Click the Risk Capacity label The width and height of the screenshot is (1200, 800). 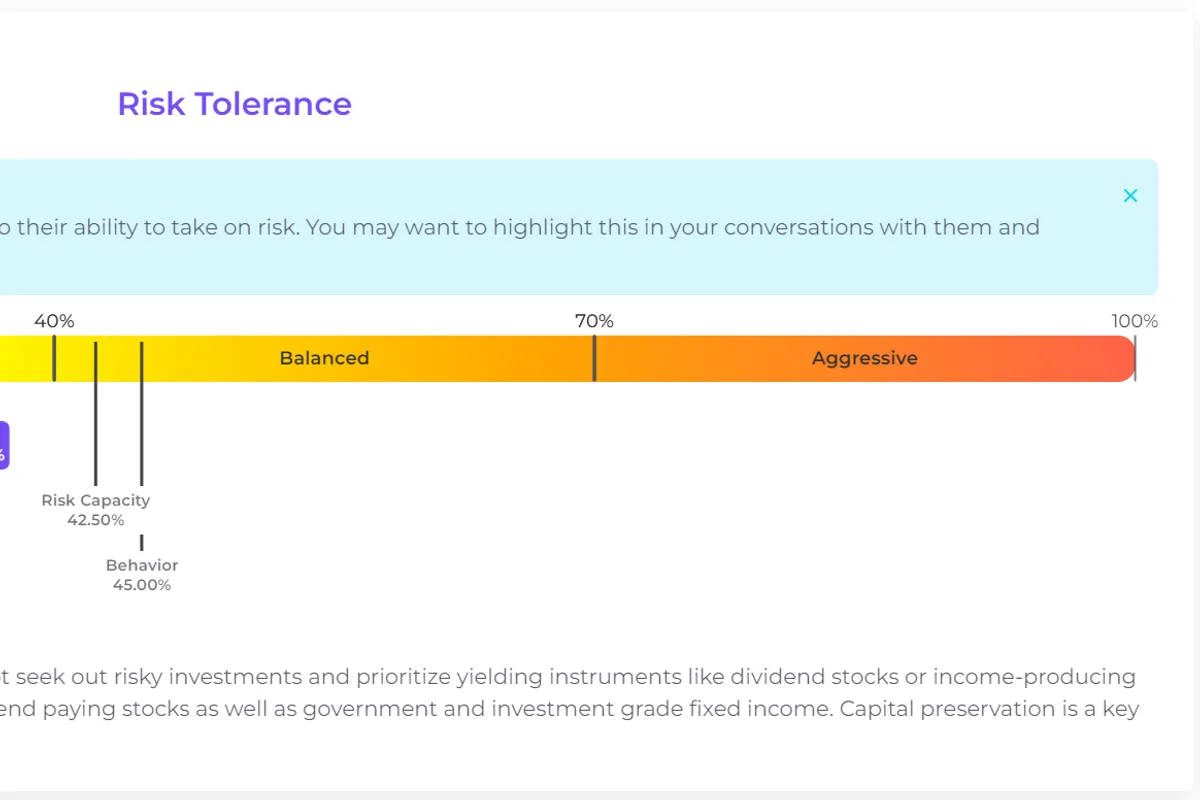[96, 500]
